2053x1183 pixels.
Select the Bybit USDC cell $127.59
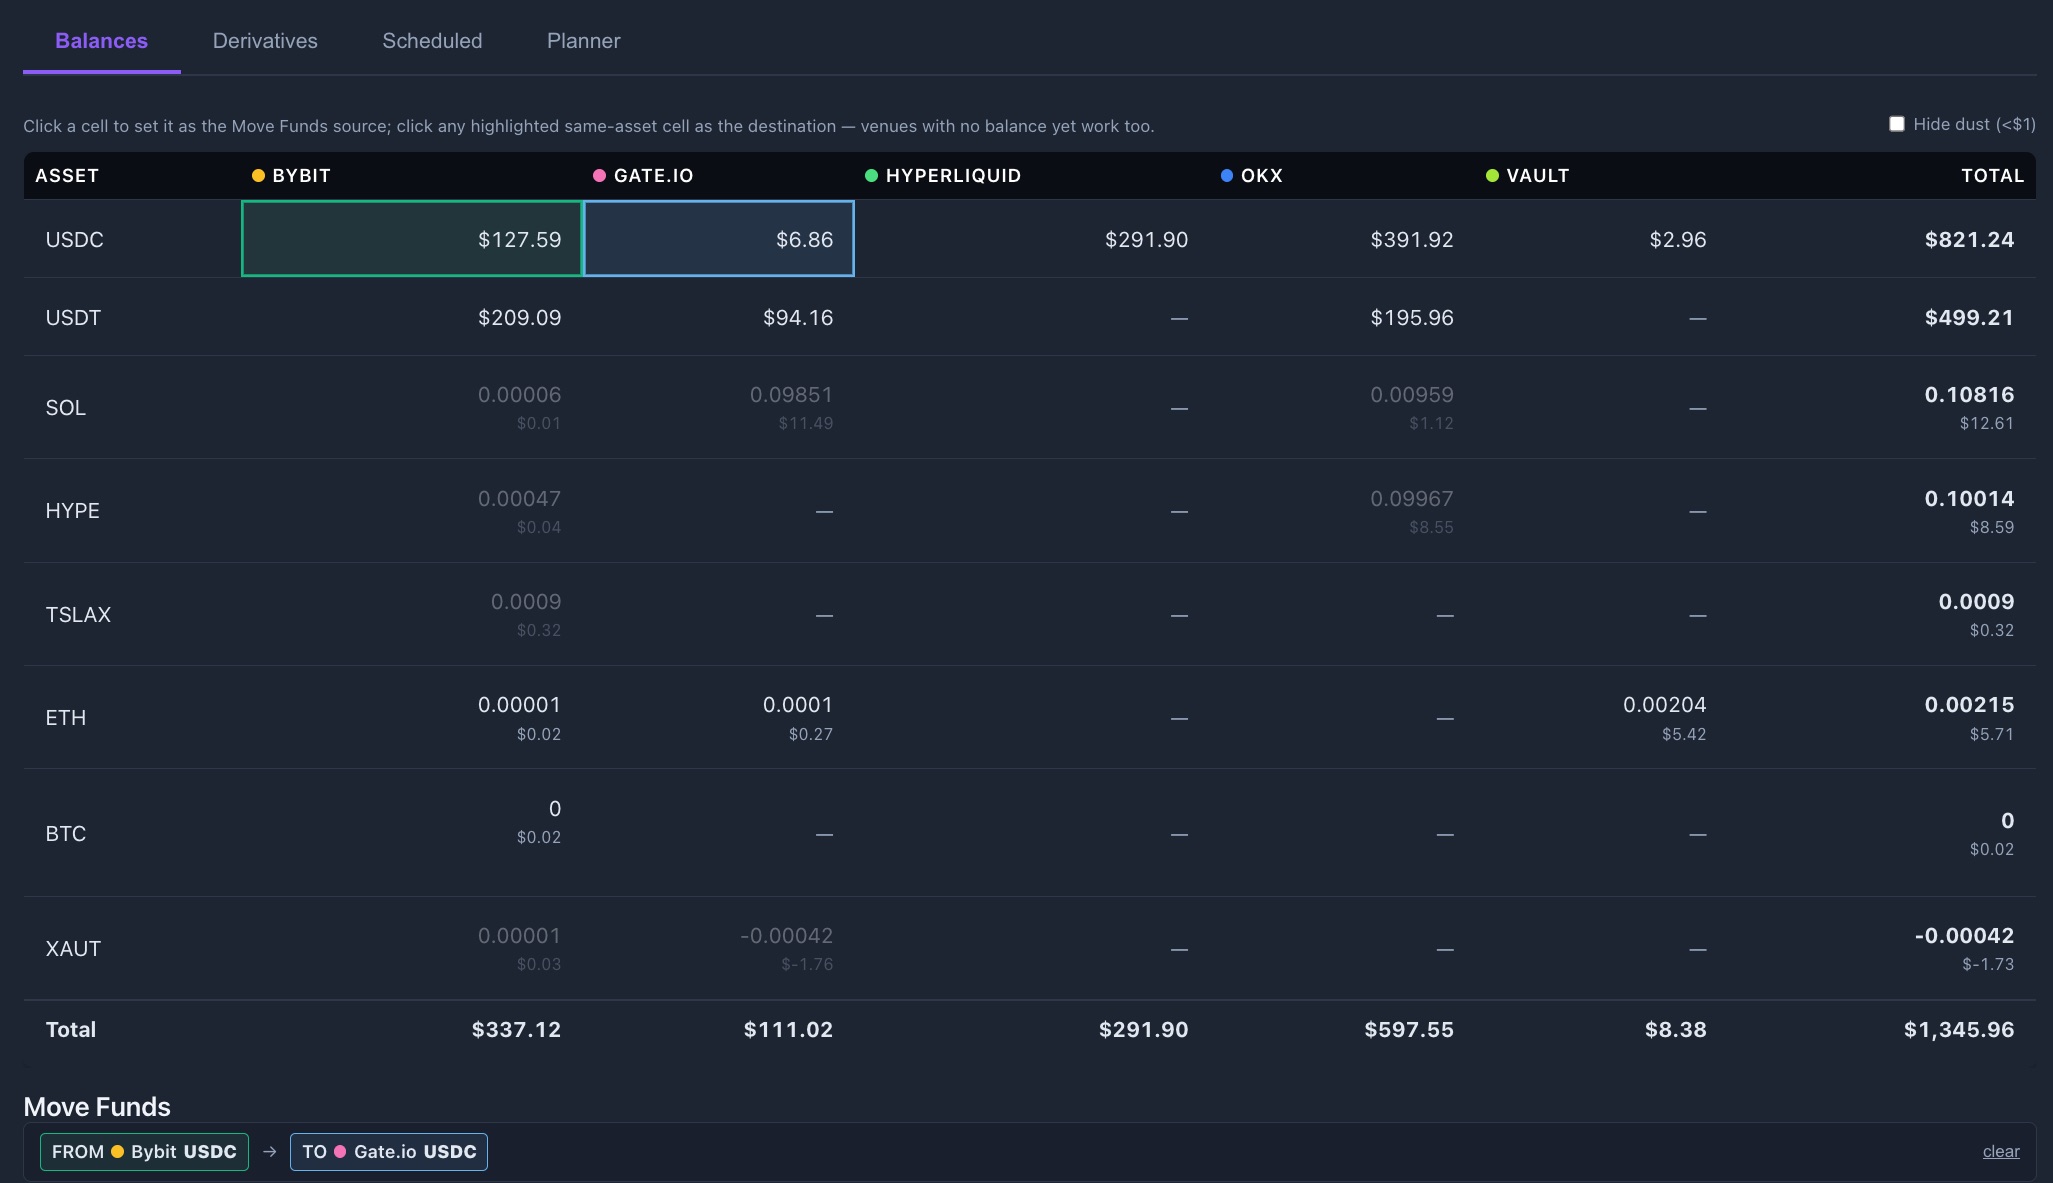(x=412, y=239)
